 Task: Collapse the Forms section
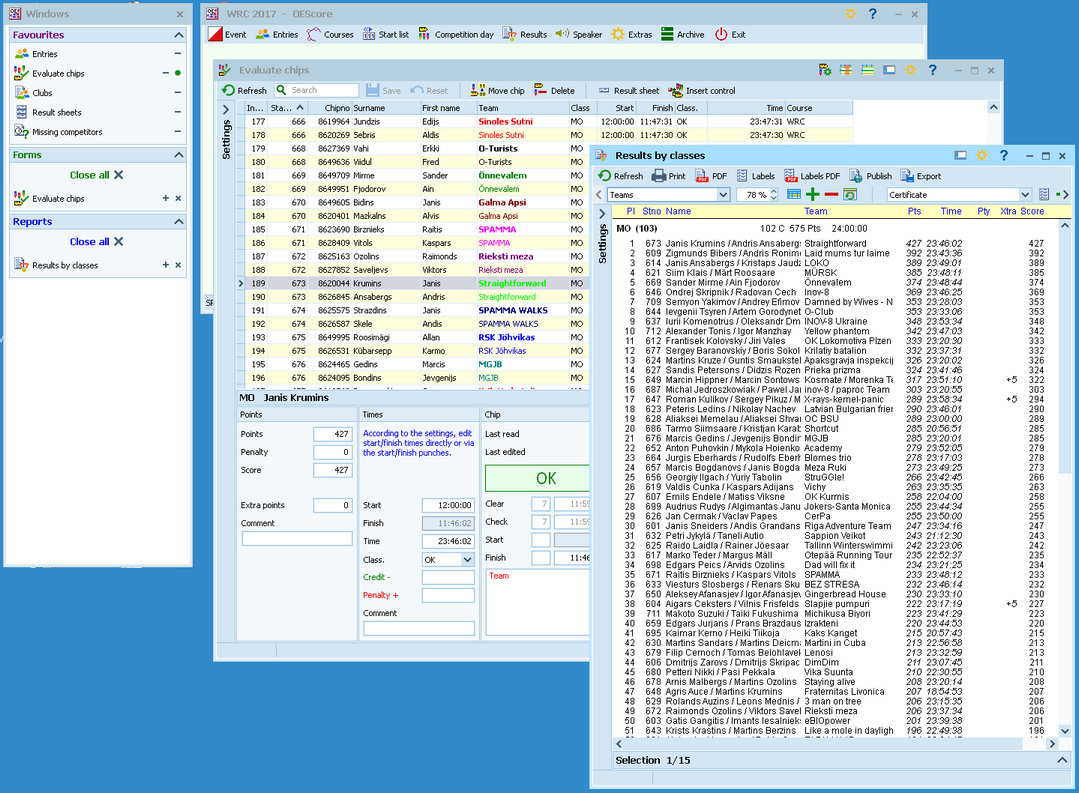pos(179,155)
